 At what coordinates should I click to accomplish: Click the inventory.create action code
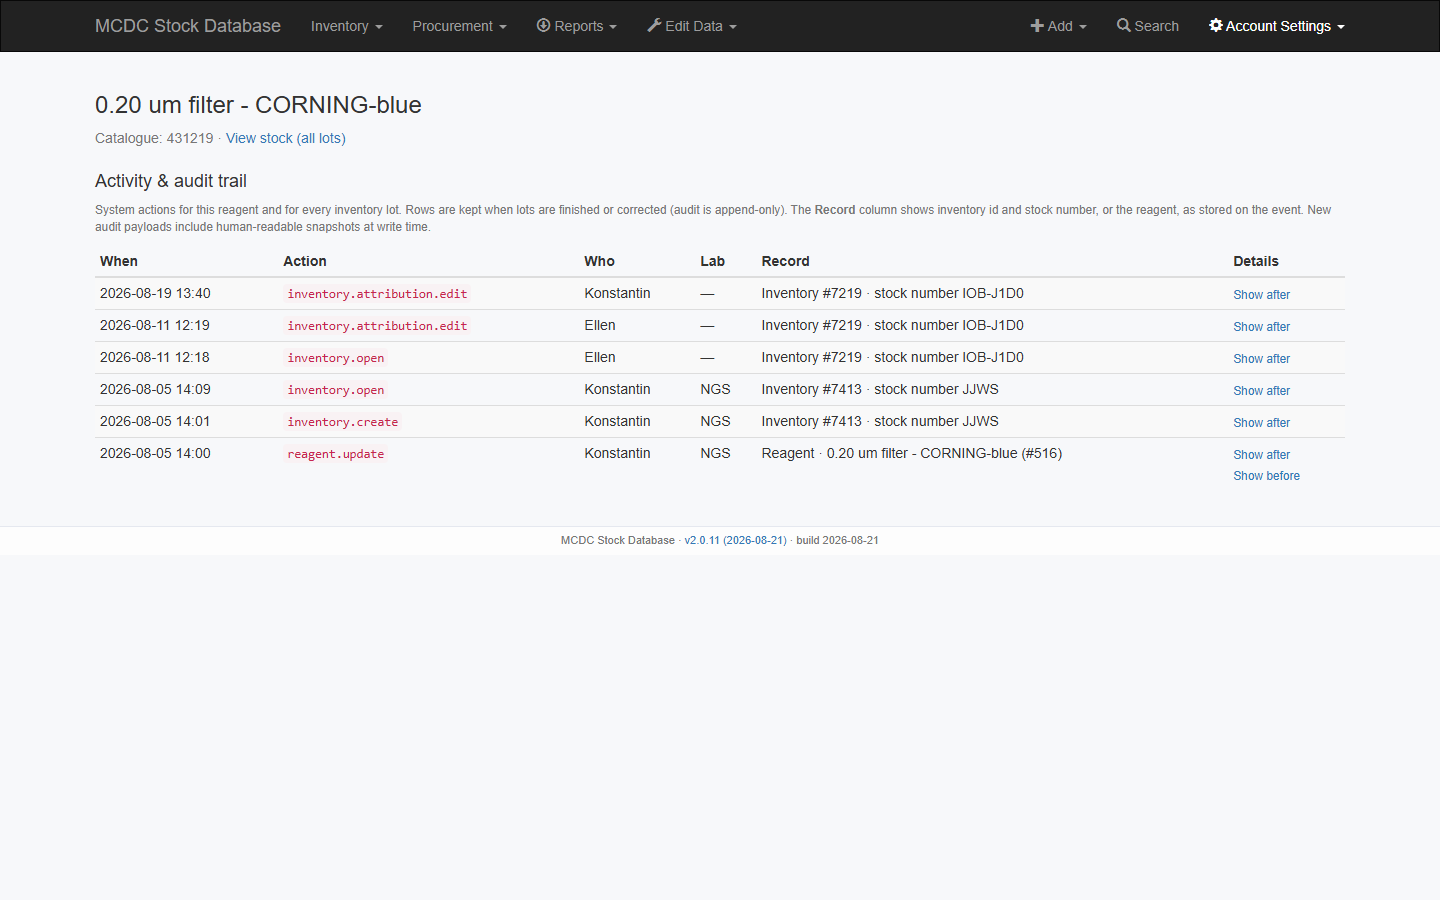pos(343,422)
